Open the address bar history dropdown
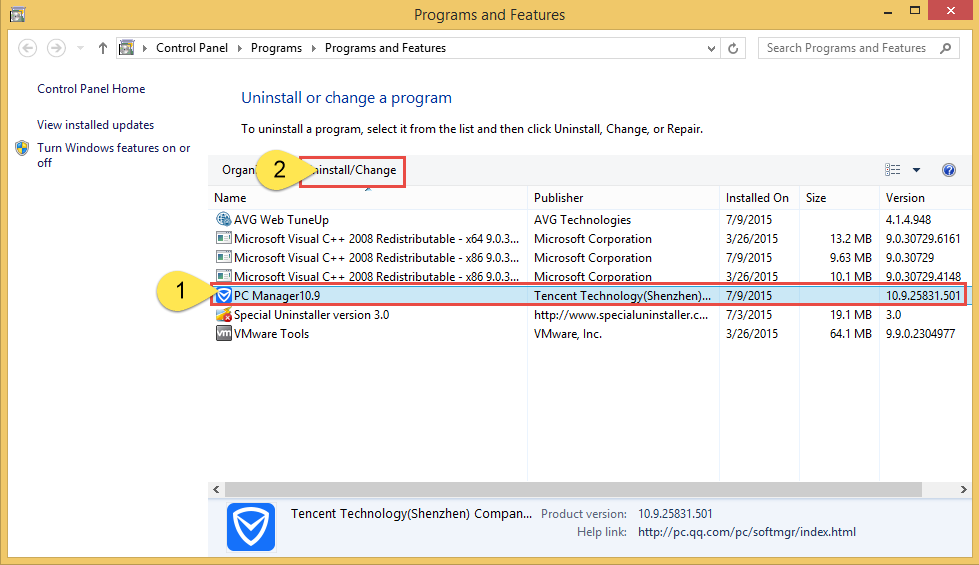Viewport: 979px width, 565px height. tap(711, 48)
